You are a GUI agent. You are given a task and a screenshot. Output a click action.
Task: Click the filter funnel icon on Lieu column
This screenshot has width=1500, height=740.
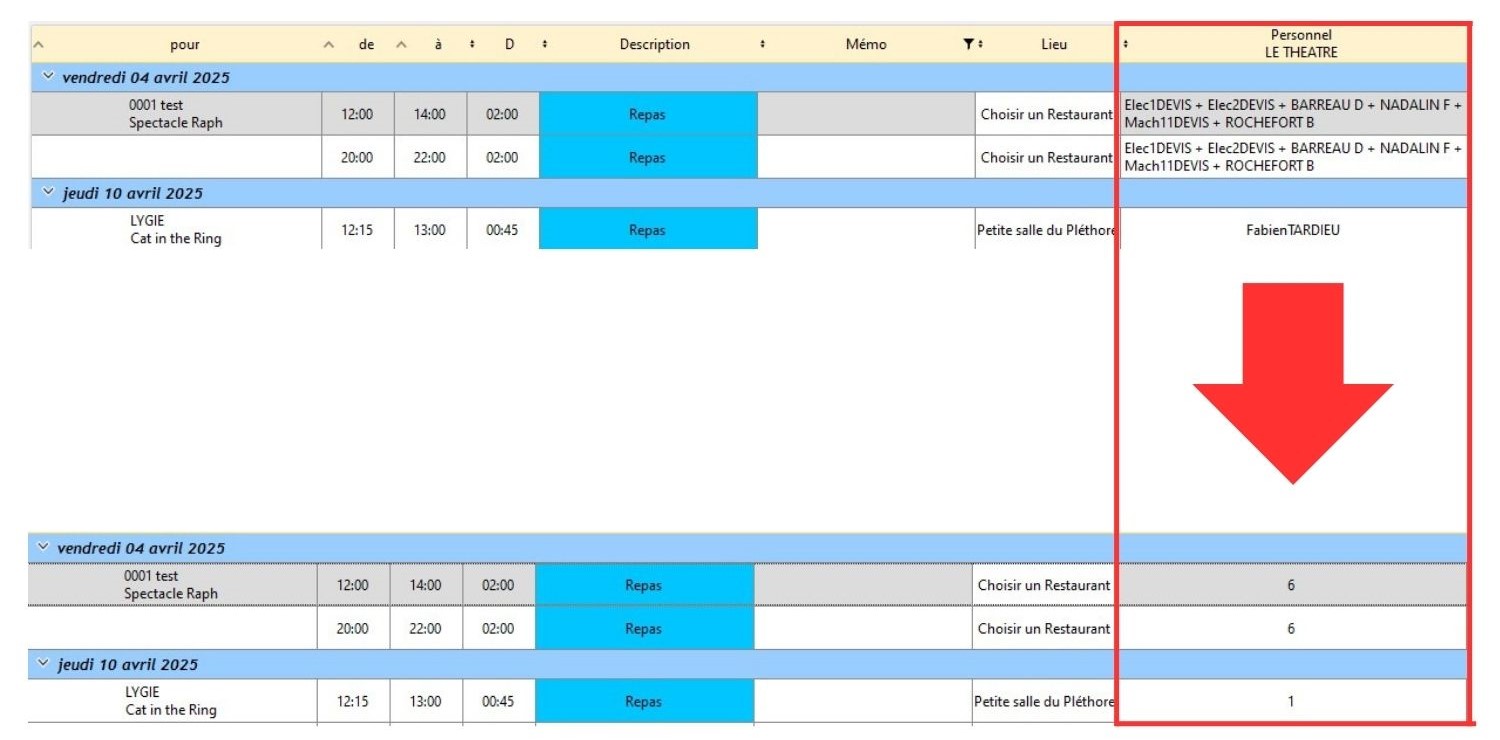967,44
